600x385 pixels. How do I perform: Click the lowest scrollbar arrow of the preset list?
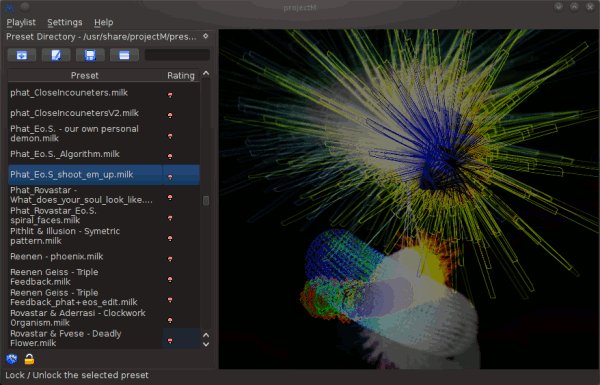pos(206,344)
